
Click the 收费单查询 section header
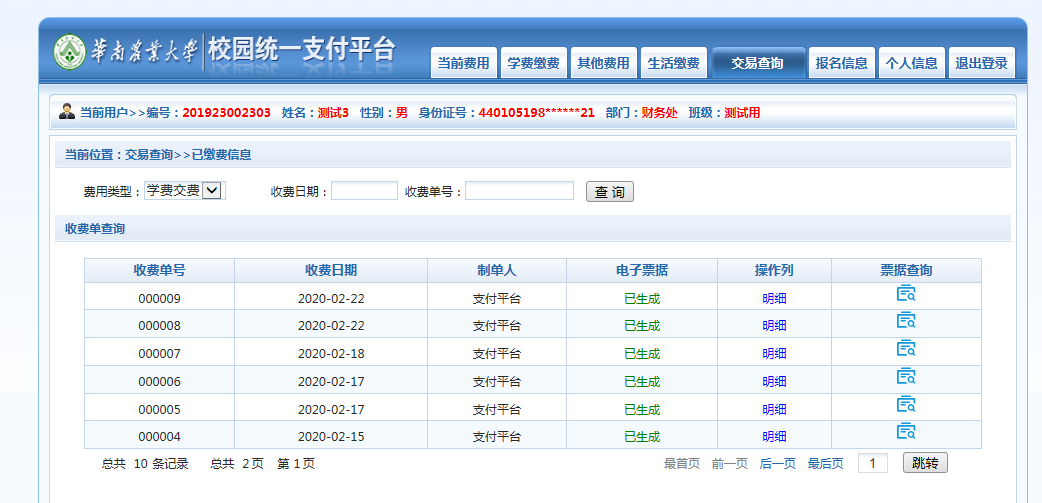click(x=532, y=229)
